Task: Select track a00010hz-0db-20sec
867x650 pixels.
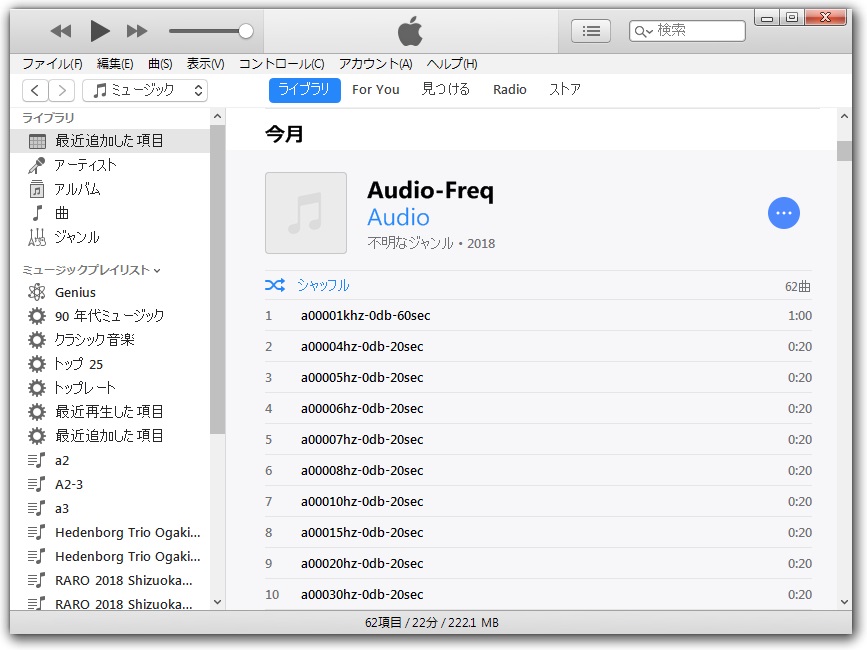Action: point(538,501)
